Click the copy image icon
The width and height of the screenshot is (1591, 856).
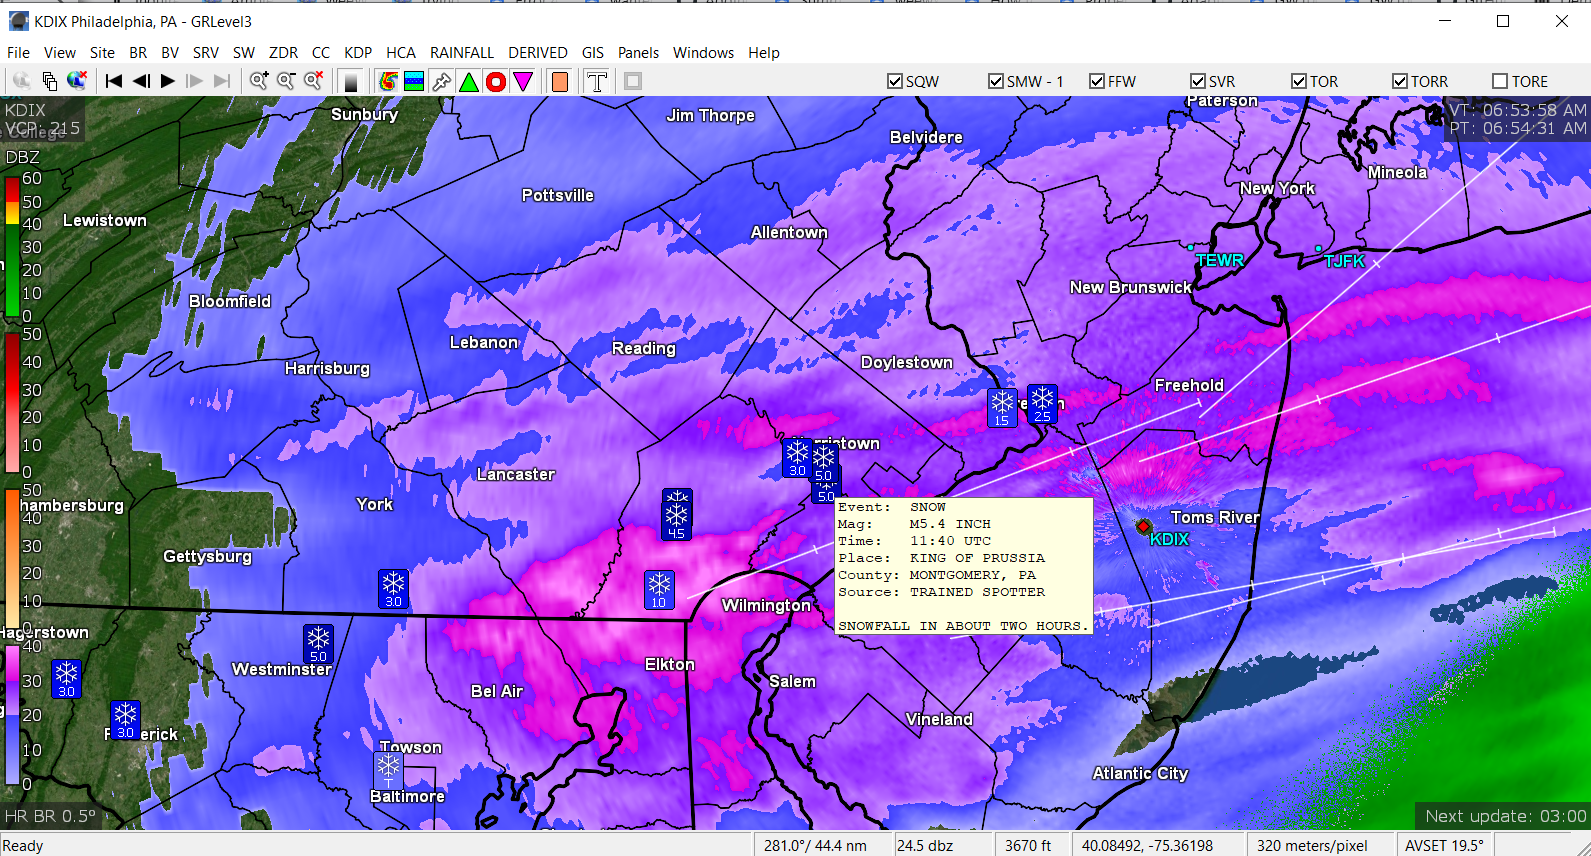(x=49, y=81)
